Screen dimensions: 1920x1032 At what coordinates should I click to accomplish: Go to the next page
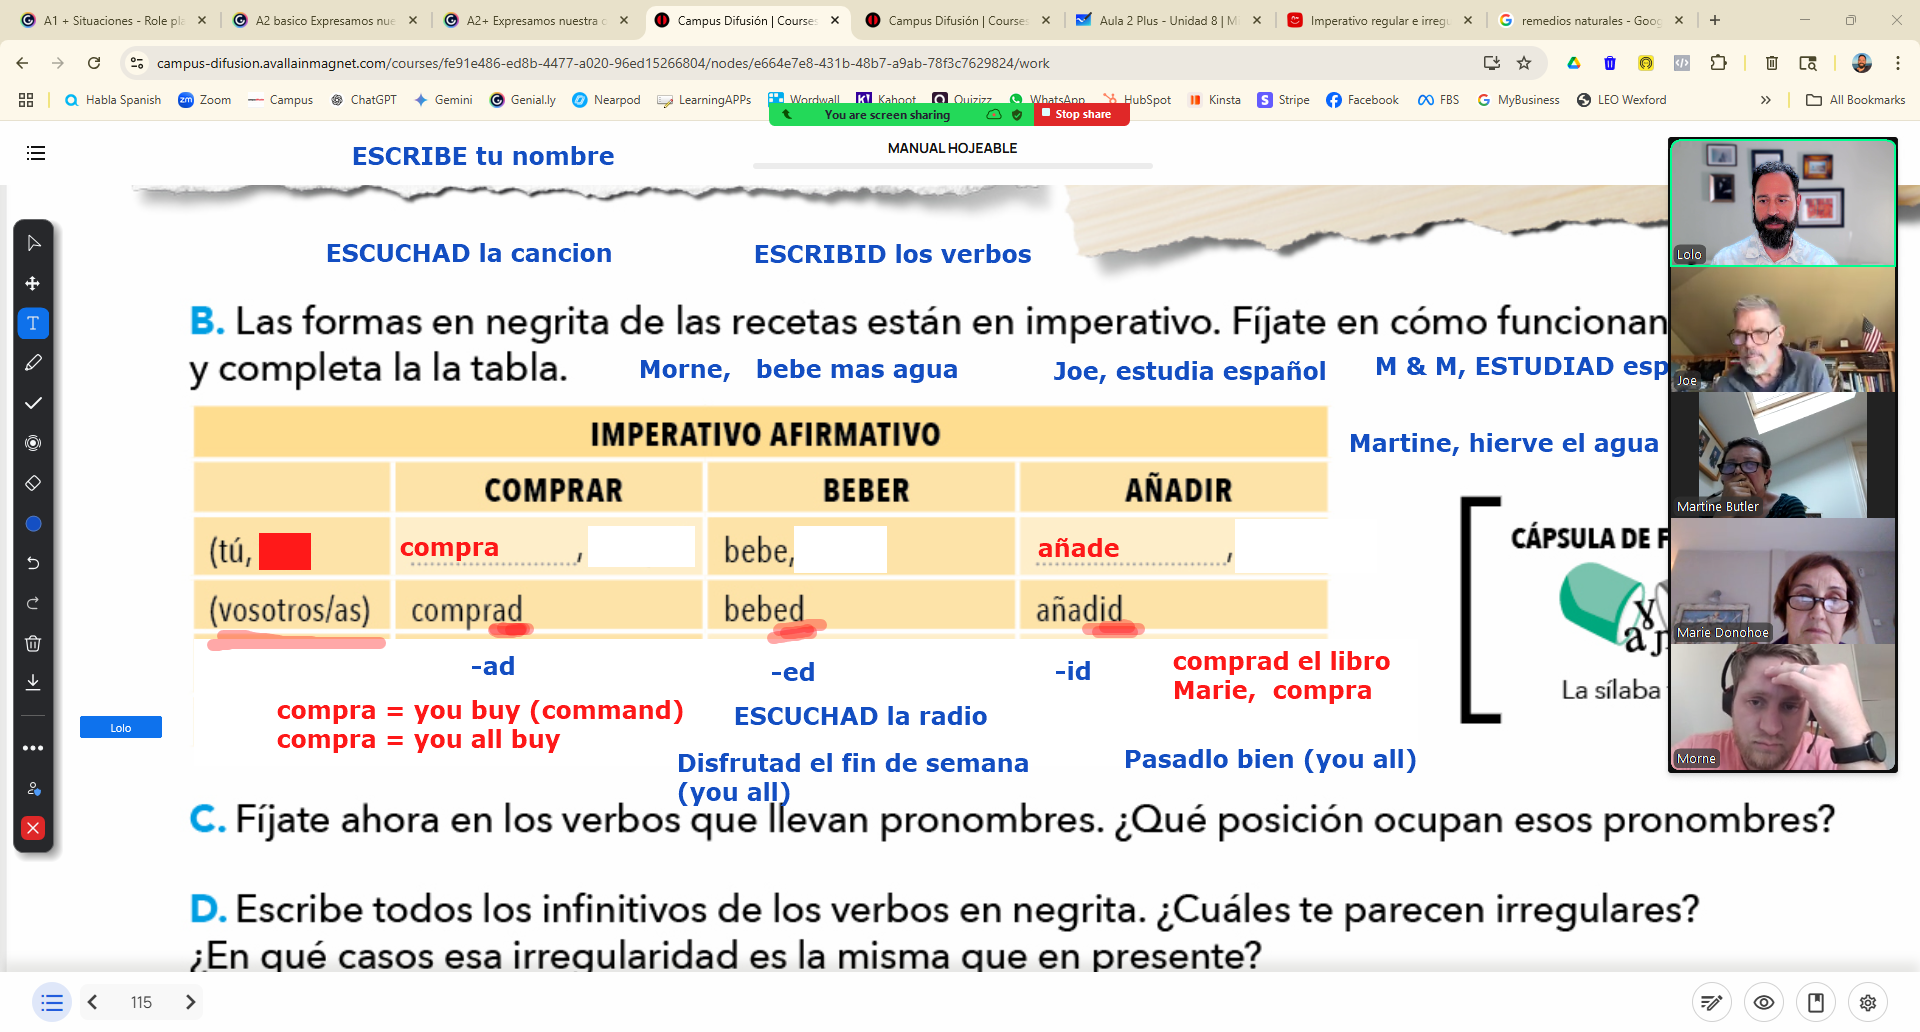pos(190,1002)
